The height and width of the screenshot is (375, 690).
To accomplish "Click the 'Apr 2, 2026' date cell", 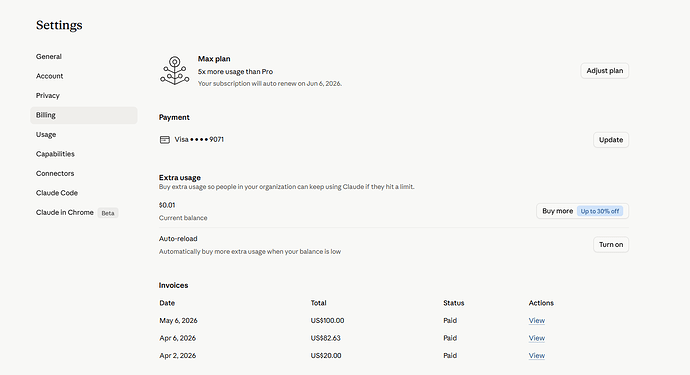I will click(178, 356).
